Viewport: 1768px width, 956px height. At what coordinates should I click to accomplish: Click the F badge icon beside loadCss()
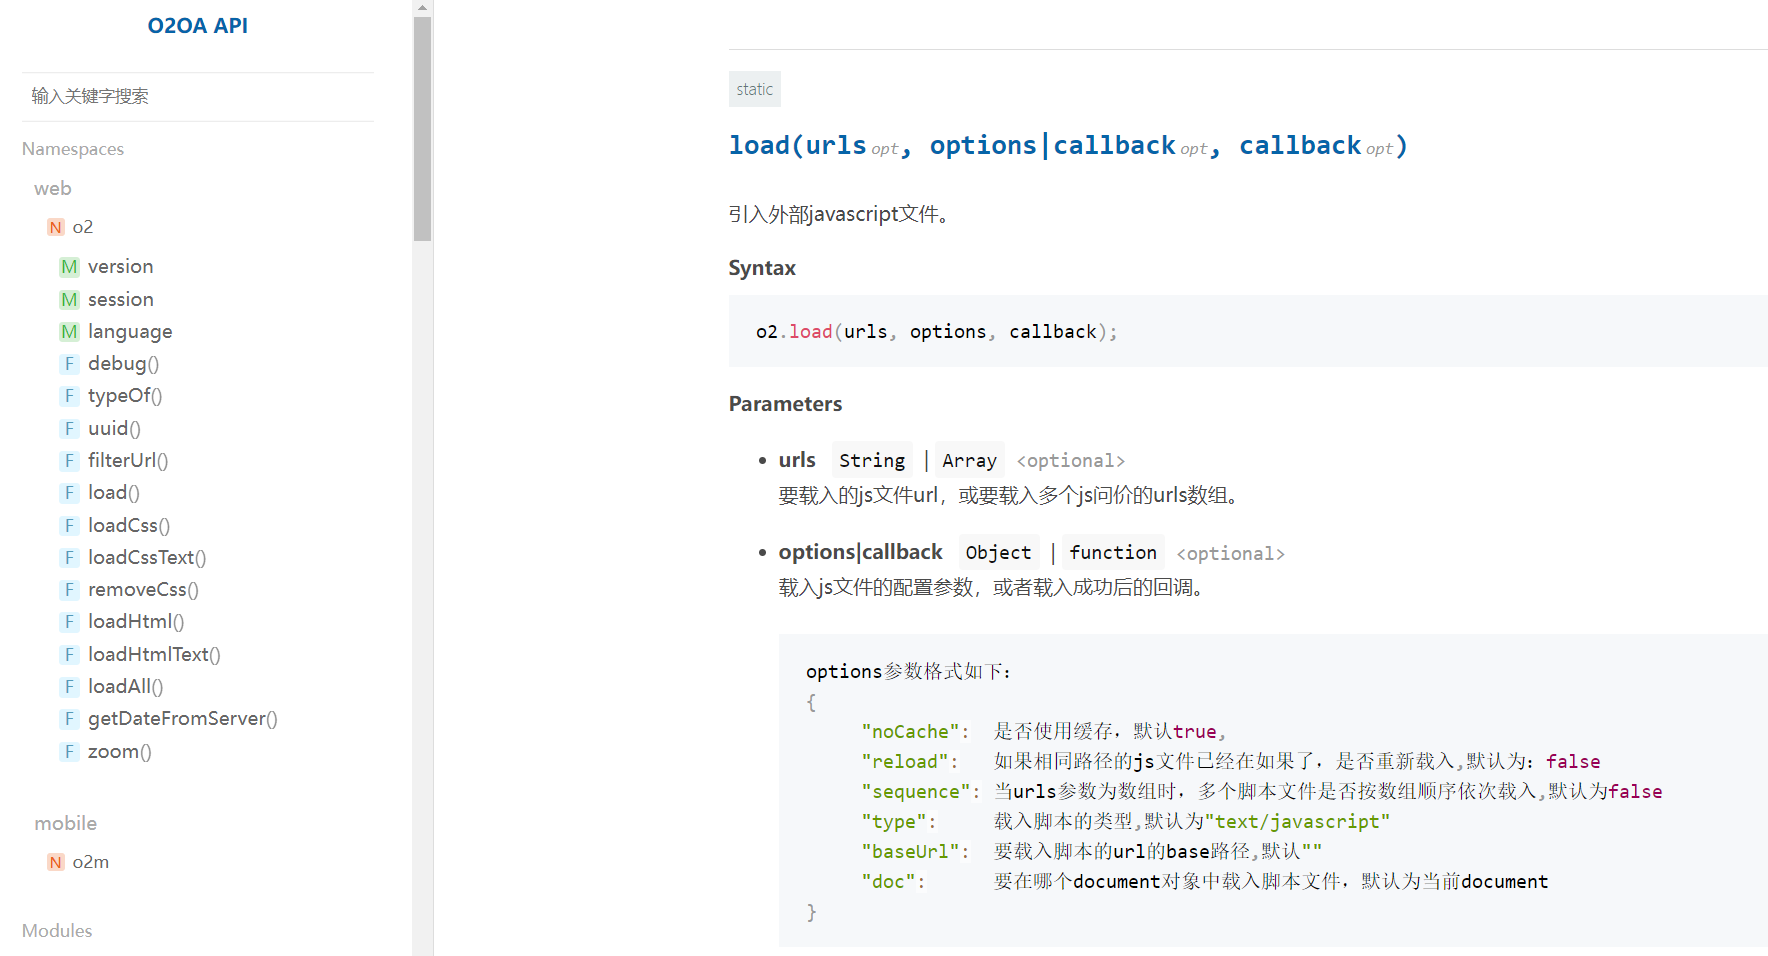pyautogui.click(x=69, y=526)
